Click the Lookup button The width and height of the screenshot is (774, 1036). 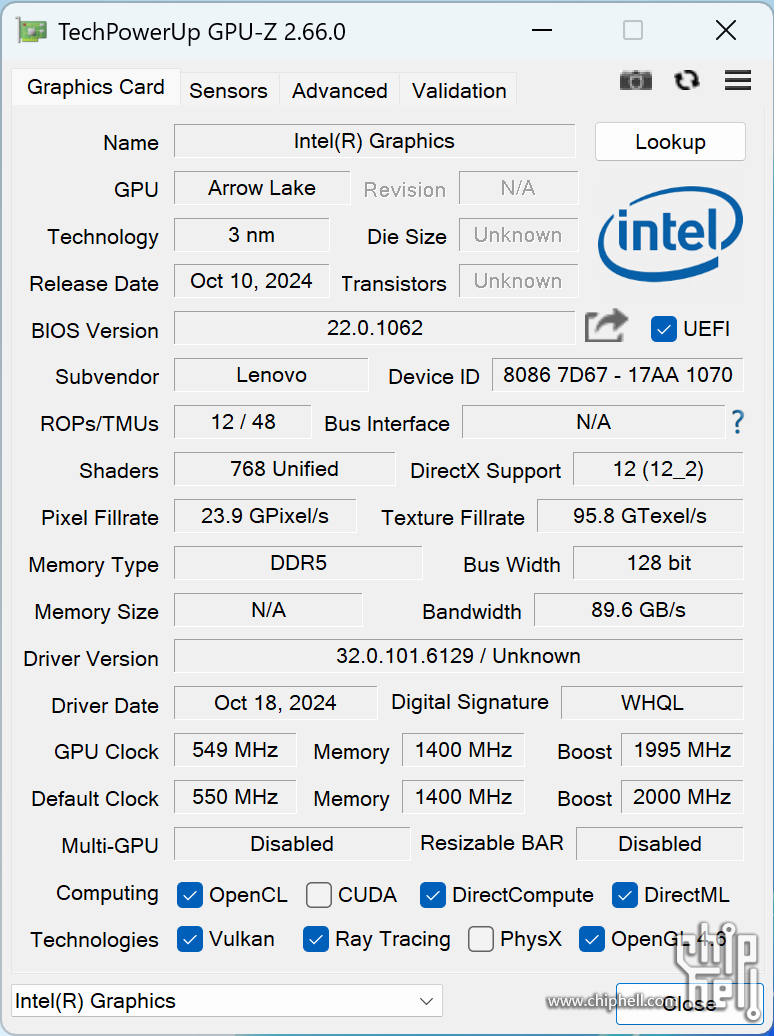click(670, 142)
